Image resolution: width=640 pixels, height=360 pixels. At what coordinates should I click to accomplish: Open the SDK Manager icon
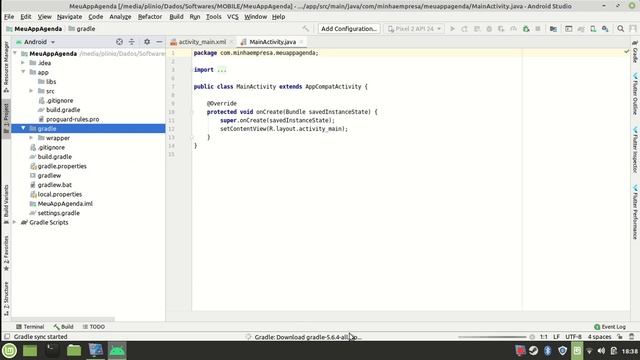click(605, 29)
